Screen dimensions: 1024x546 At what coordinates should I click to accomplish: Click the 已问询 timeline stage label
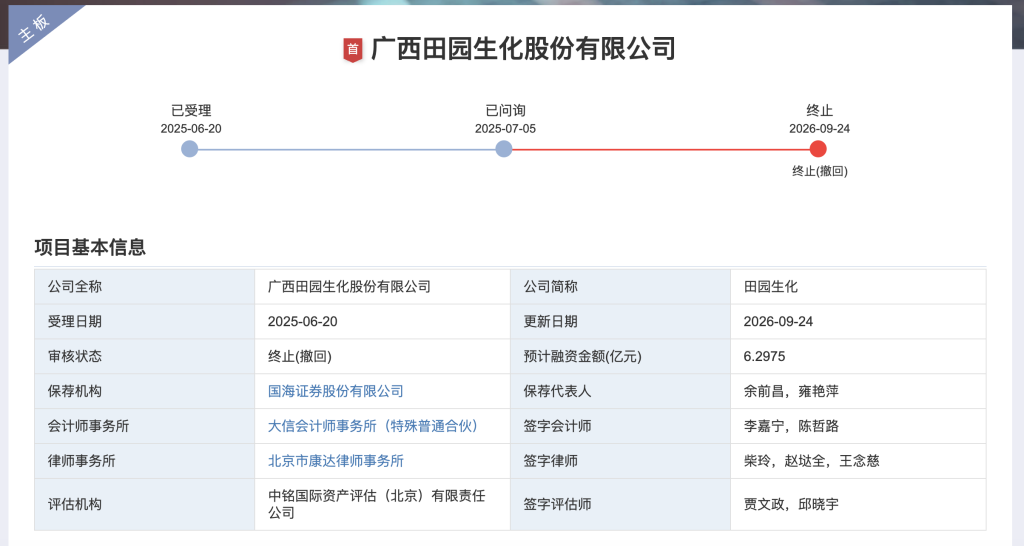505,110
